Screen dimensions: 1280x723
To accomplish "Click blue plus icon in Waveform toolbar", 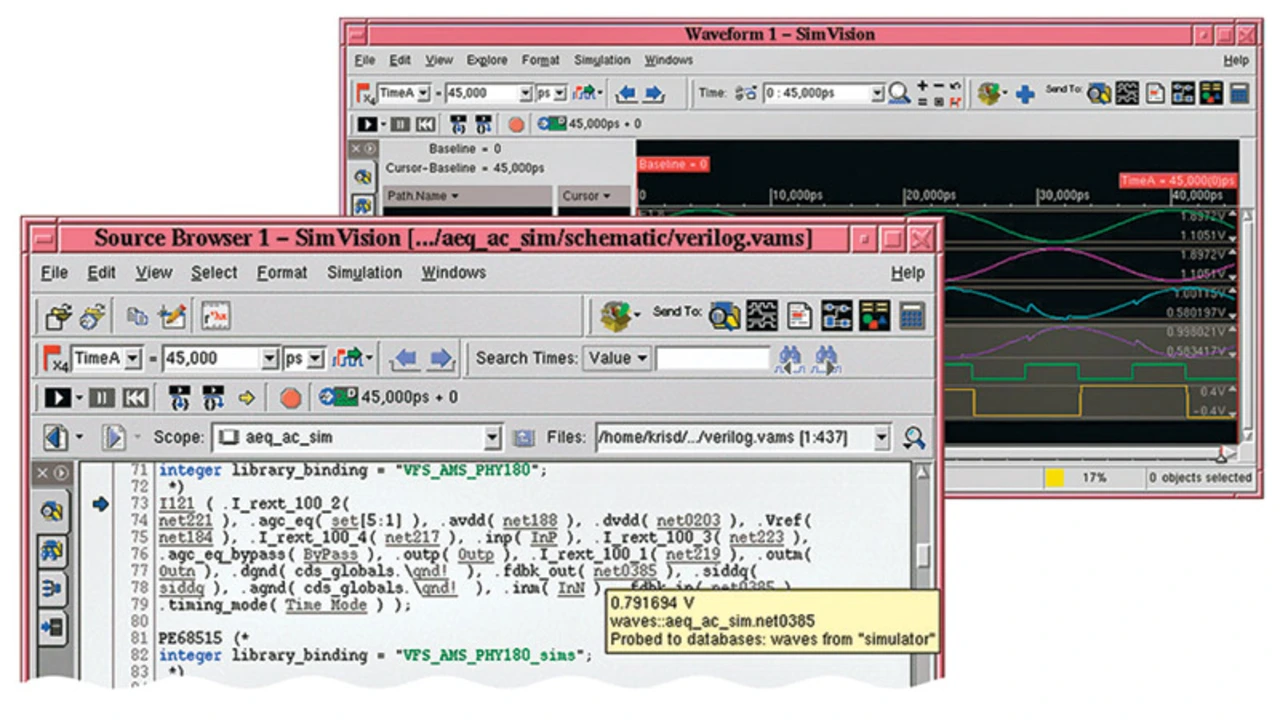I will point(1024,94).
